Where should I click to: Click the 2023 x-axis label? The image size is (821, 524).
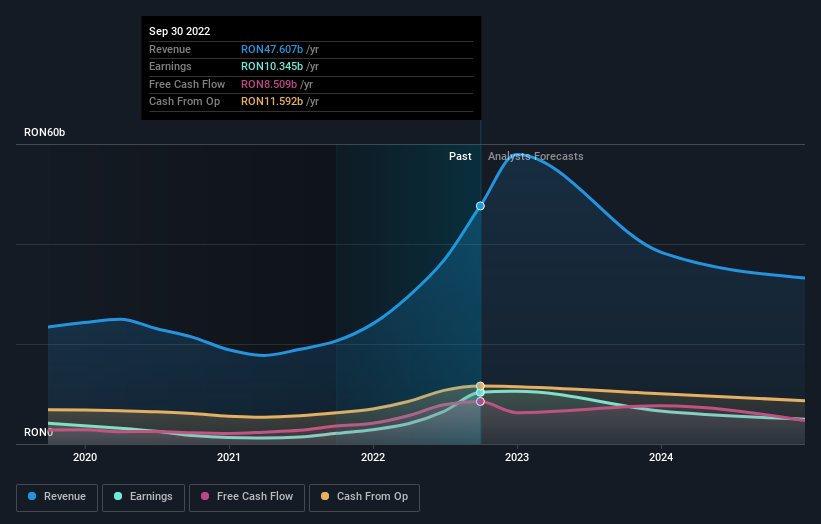[517, 457]
